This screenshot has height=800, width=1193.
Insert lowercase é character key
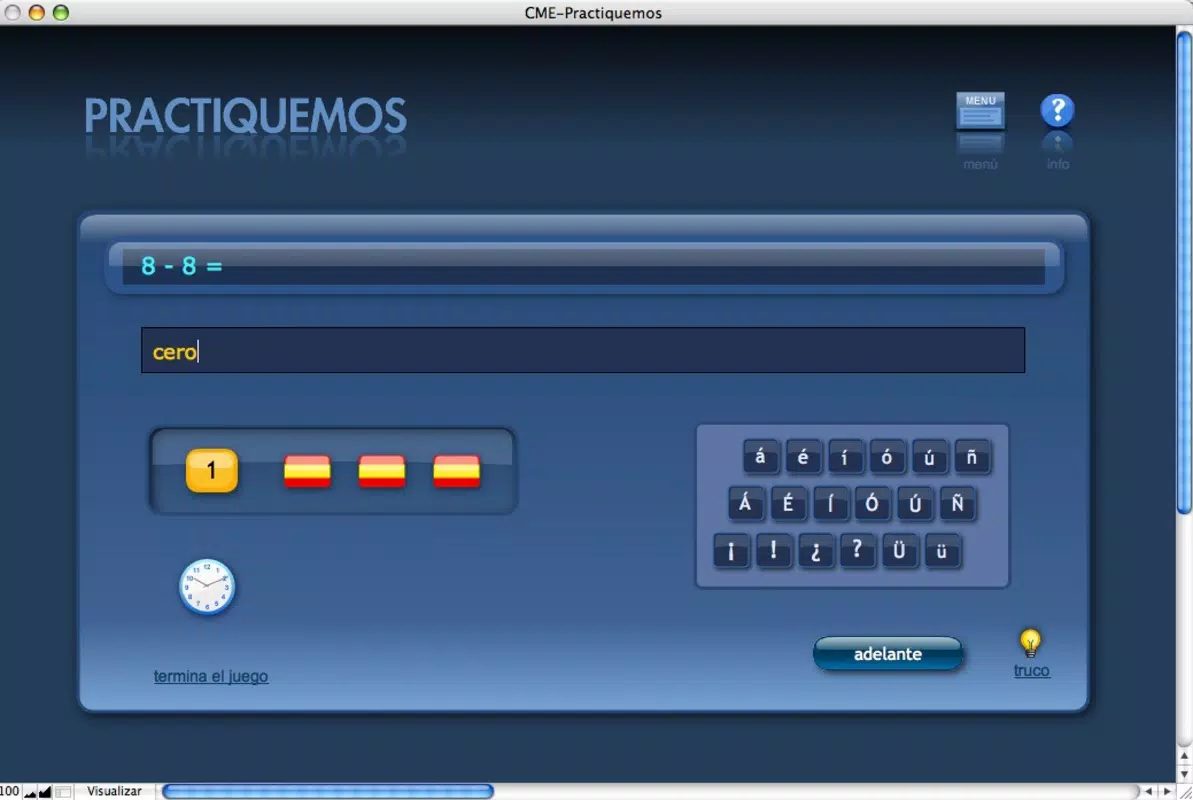tap(803, 457)
